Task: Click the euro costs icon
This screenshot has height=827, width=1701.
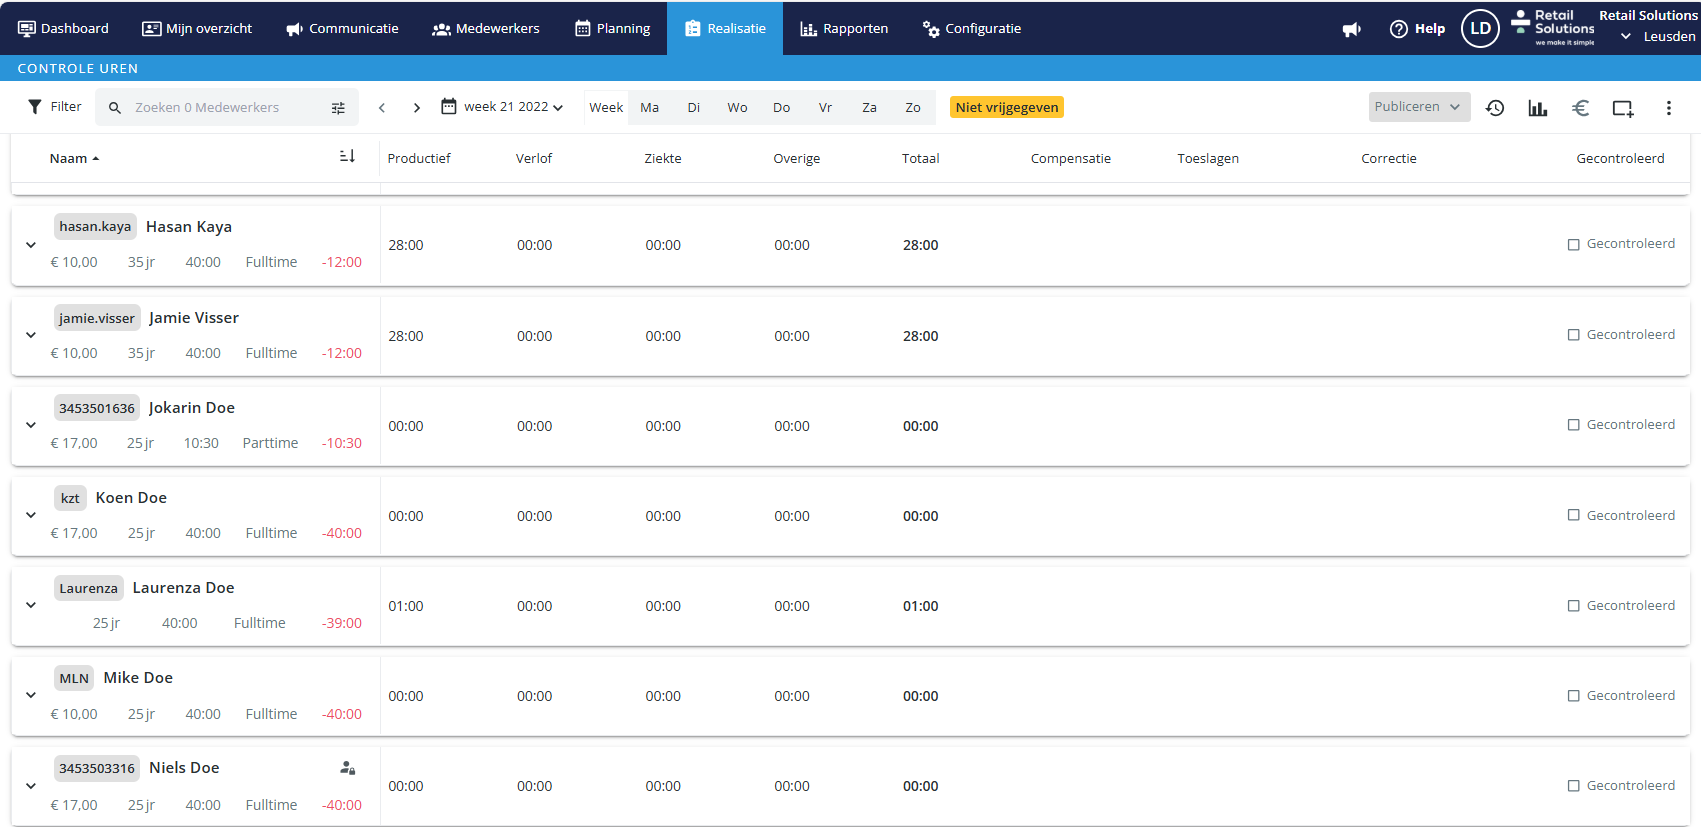Action: 1580,108
